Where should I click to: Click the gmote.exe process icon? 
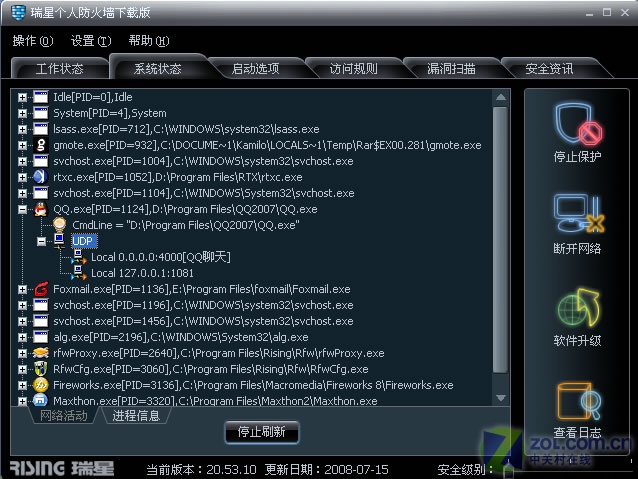[x=41, y=145]
